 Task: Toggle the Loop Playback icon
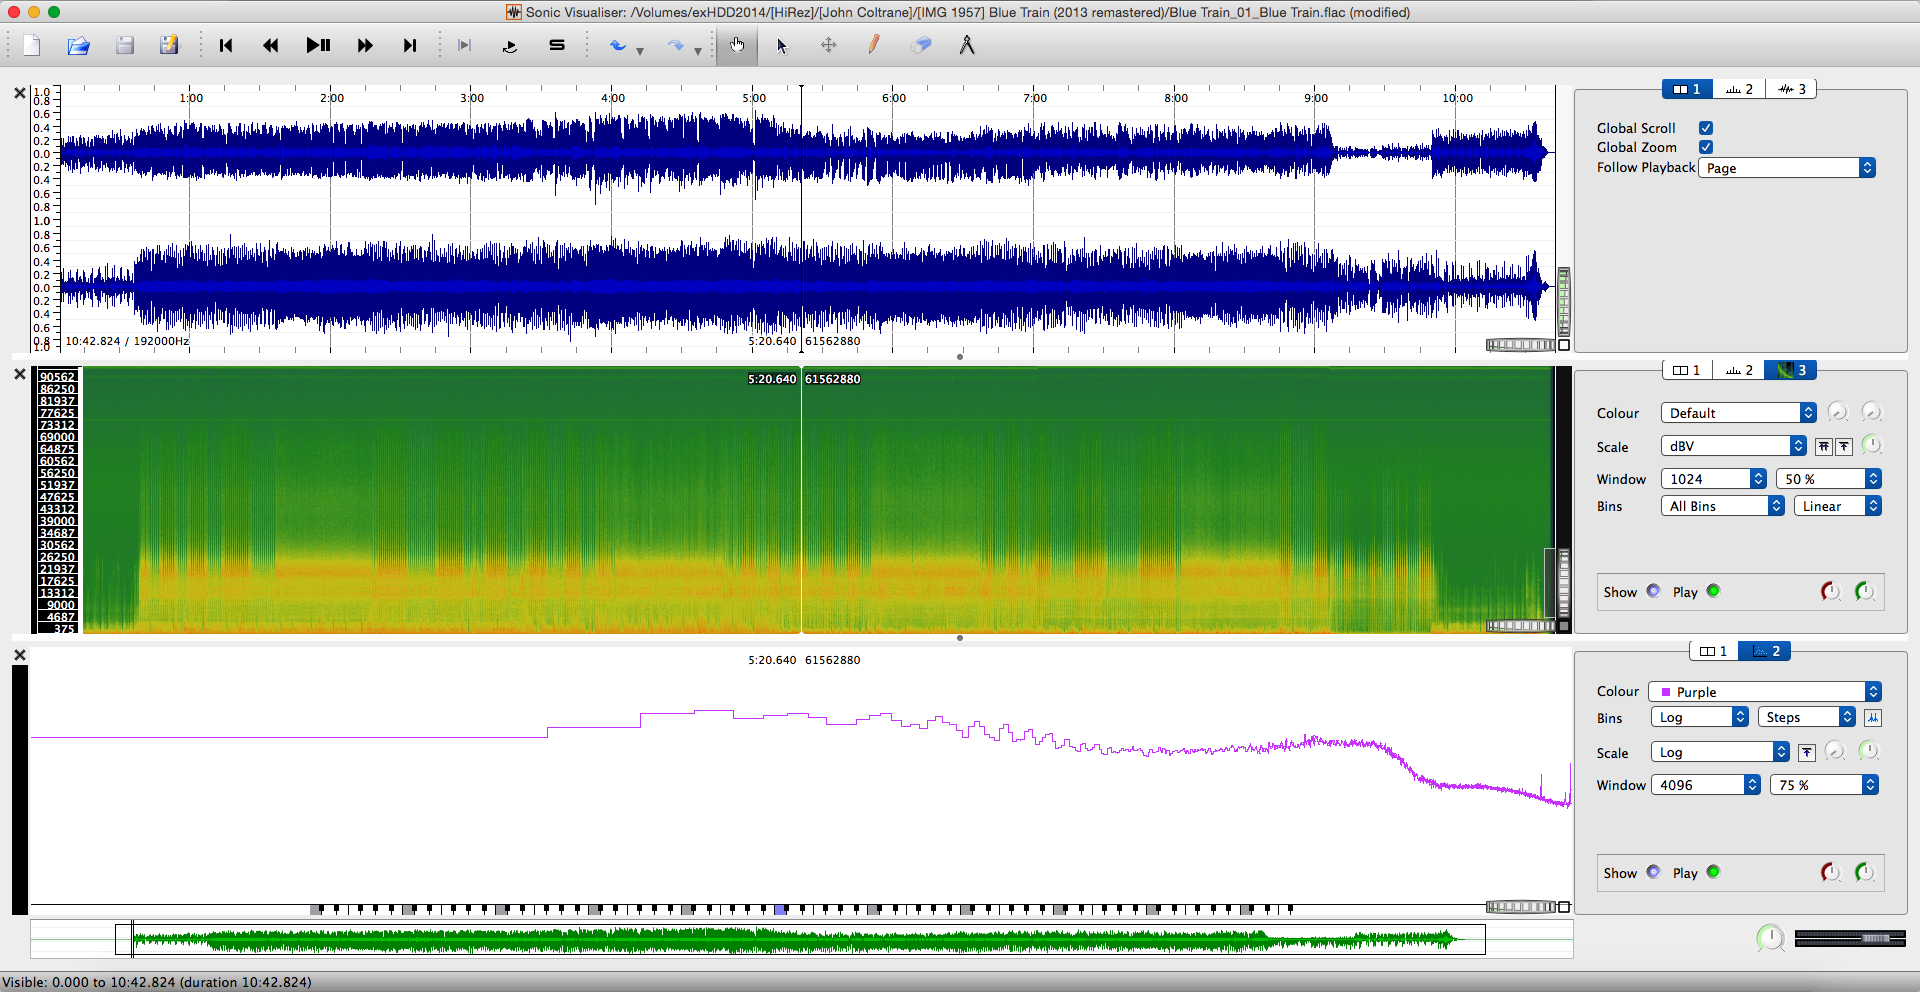(x=510, y=45)
